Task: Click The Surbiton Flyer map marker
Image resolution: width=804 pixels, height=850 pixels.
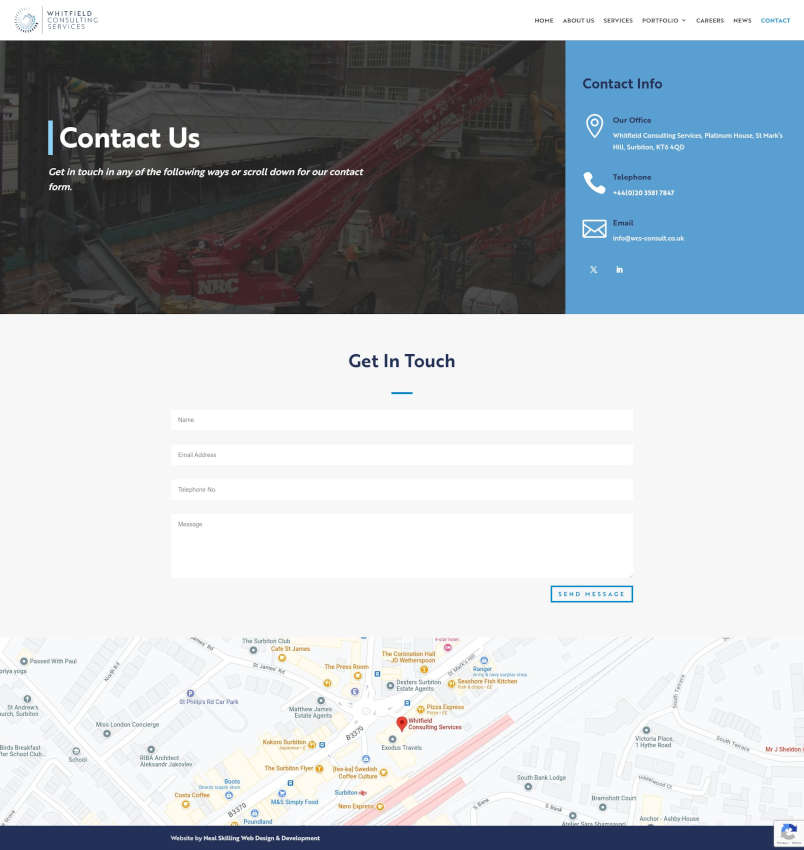Action: [319, 769]
